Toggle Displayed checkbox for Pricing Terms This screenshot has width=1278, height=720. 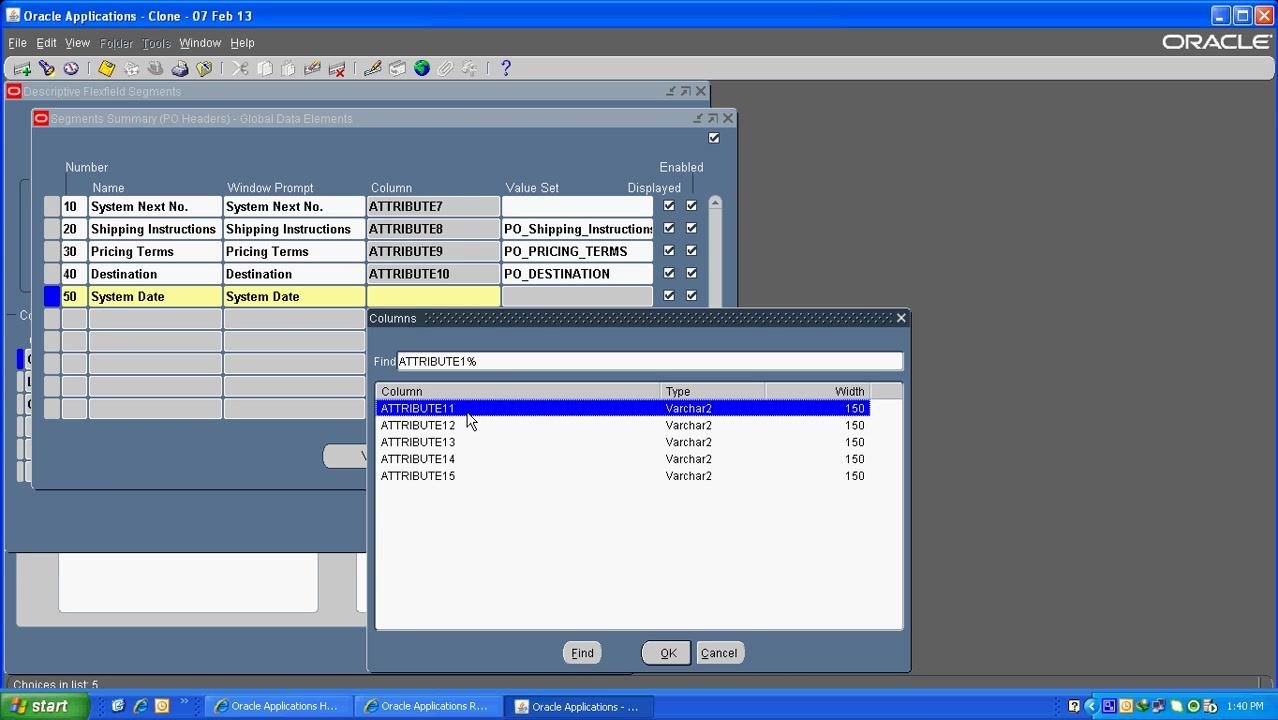669,251
